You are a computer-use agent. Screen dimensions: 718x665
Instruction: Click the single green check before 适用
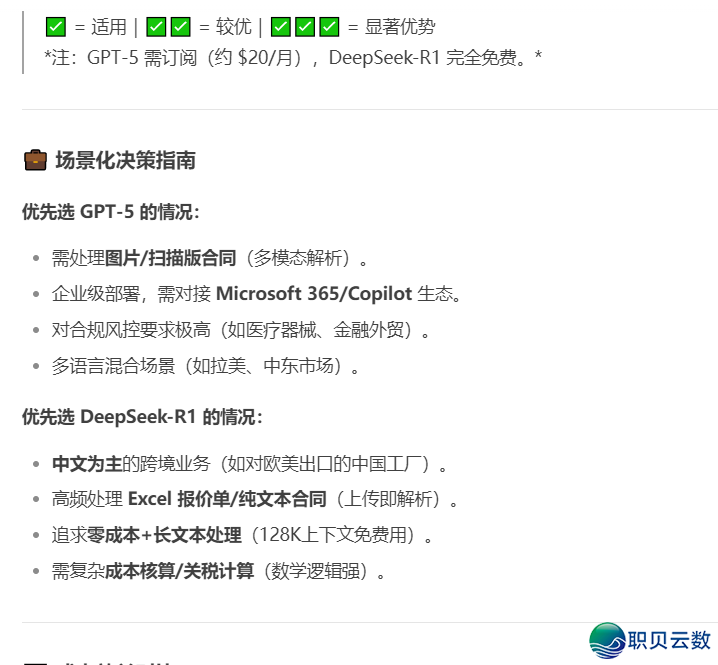(56, 27)
